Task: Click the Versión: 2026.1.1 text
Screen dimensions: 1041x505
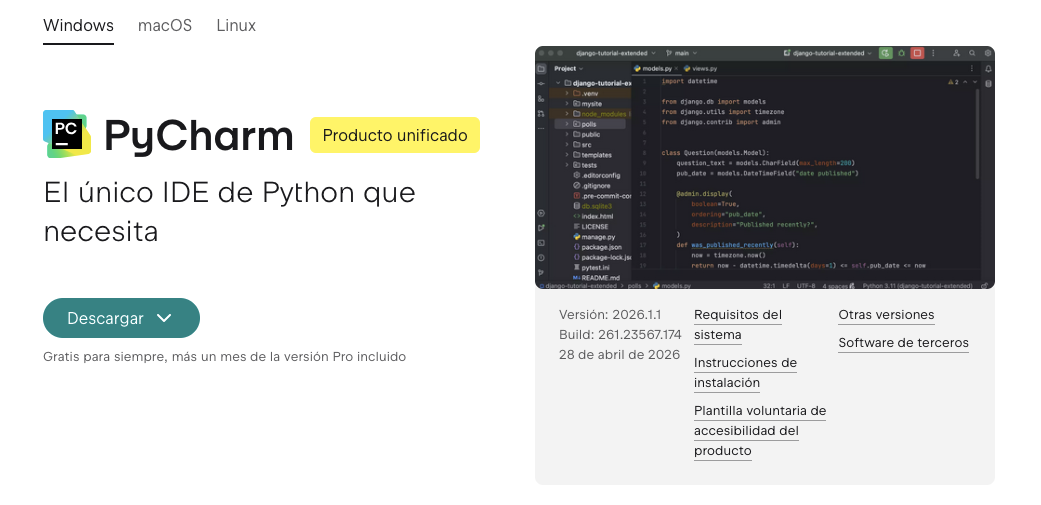Action: coord(609,315)
